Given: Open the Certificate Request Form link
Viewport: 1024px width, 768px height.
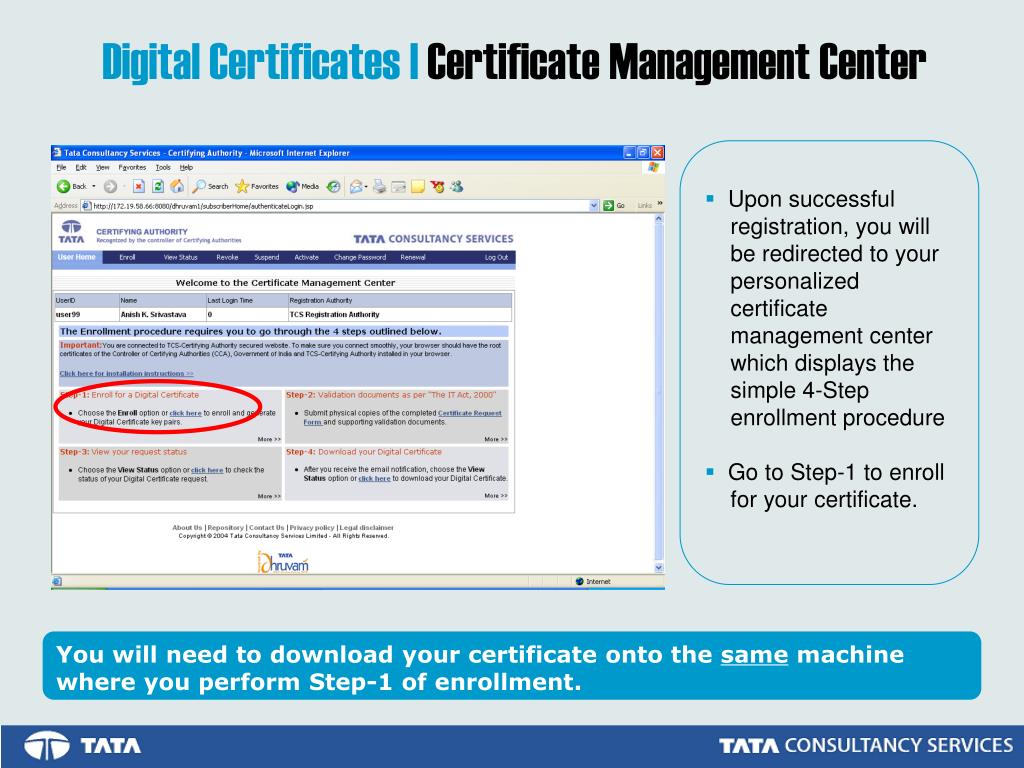Looking at the screenshot, I should [402, 417].
